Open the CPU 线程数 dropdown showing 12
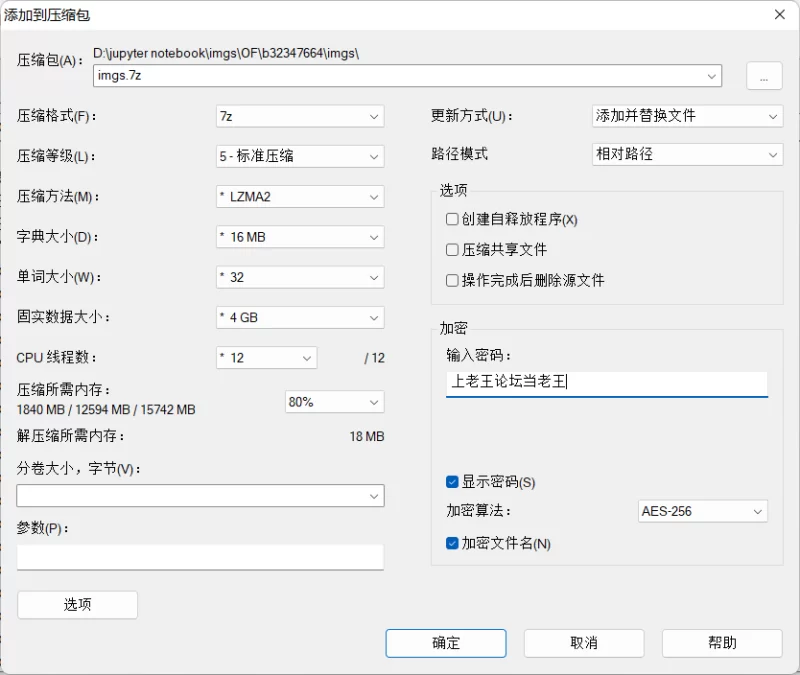This screenshot has width=800, height=675. tap(266, 358)
